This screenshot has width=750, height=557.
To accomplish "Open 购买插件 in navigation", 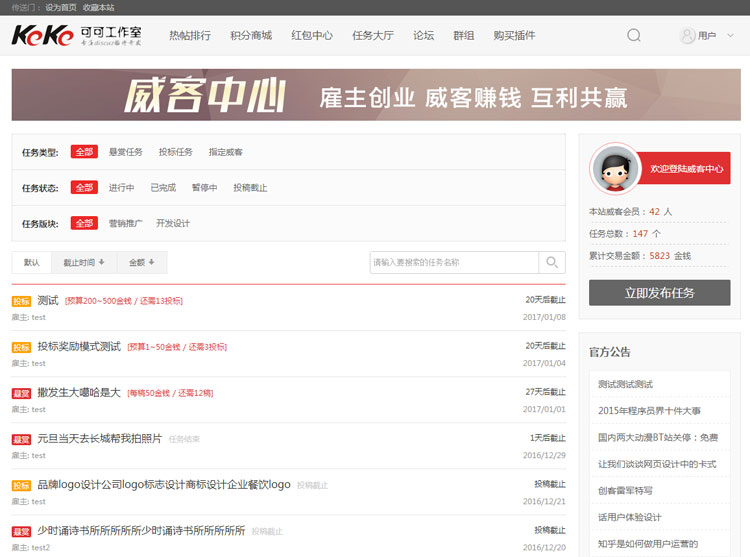I will tap(514, 35).
